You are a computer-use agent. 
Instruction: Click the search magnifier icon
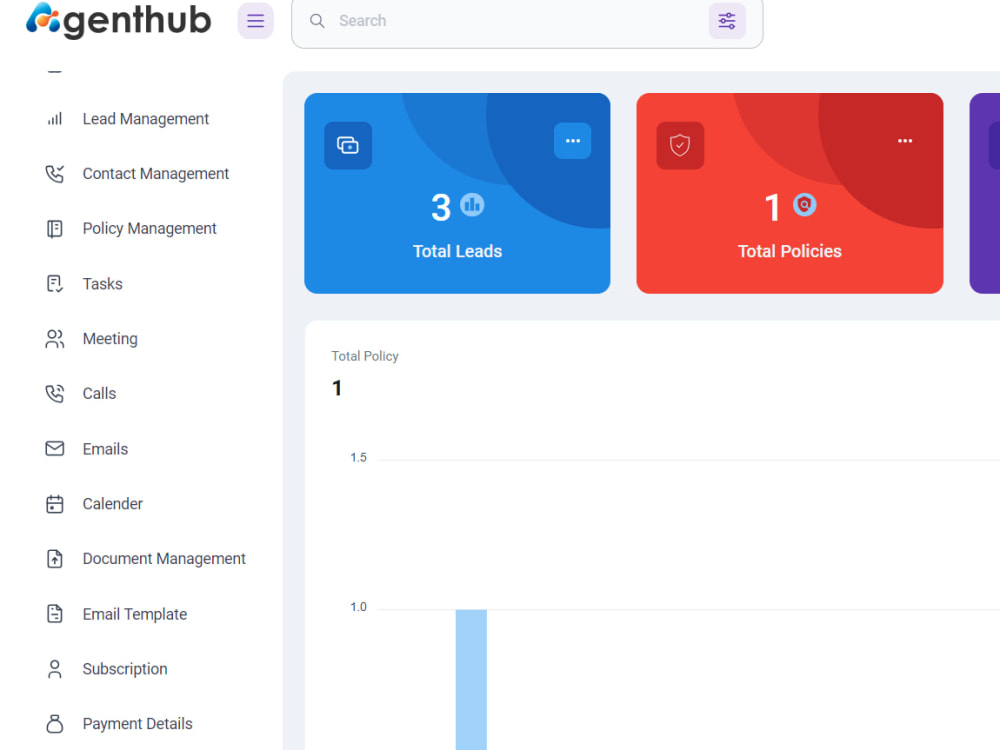click(x=317, y=20)
